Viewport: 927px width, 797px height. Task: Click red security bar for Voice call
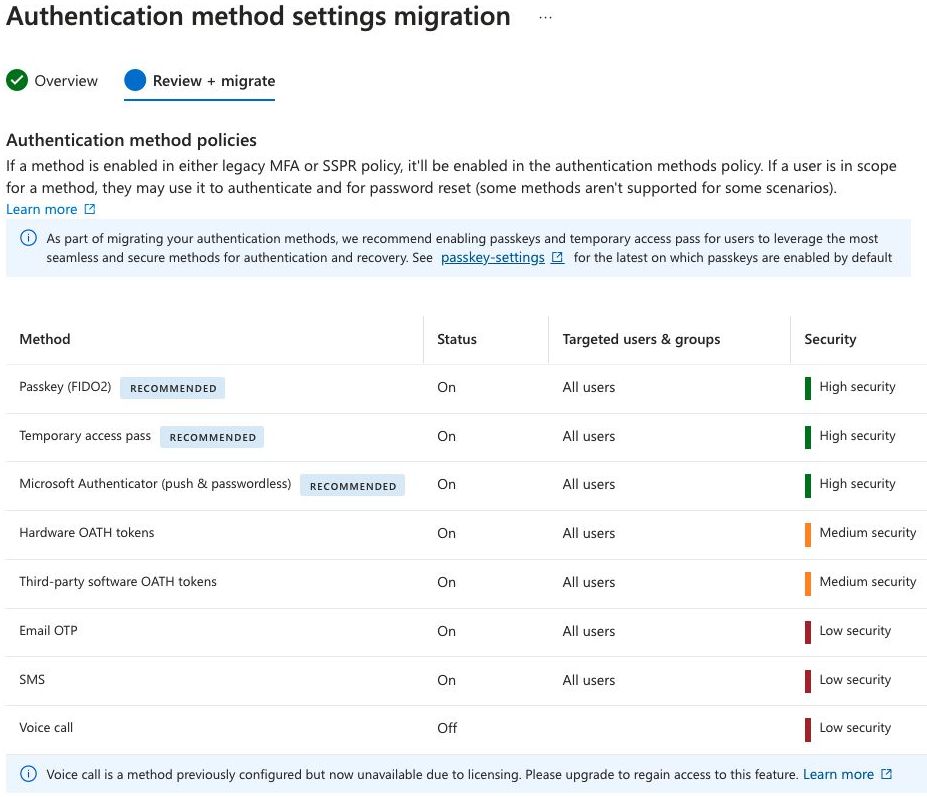pyautogui.click(x=808, y=729)
